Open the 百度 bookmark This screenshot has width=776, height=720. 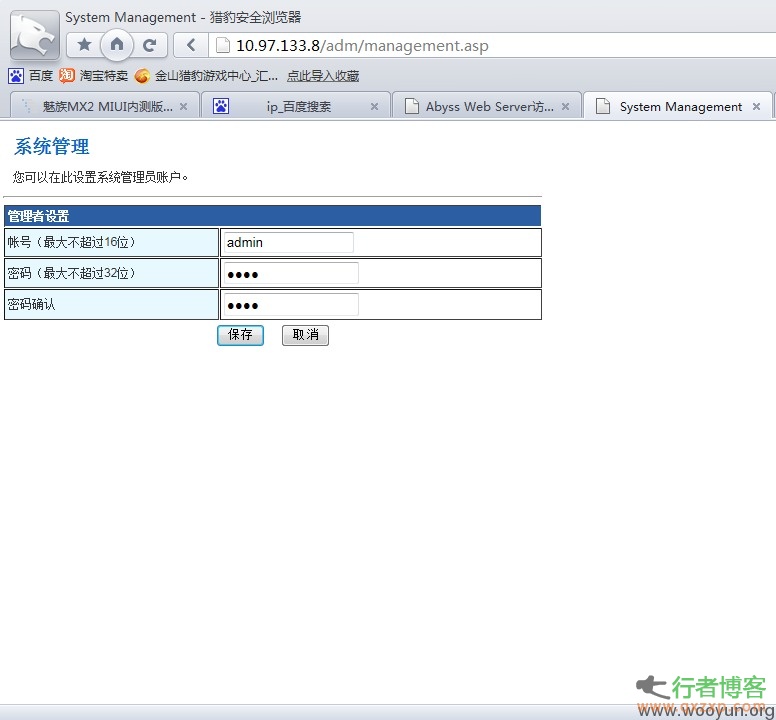click(30, 76)
